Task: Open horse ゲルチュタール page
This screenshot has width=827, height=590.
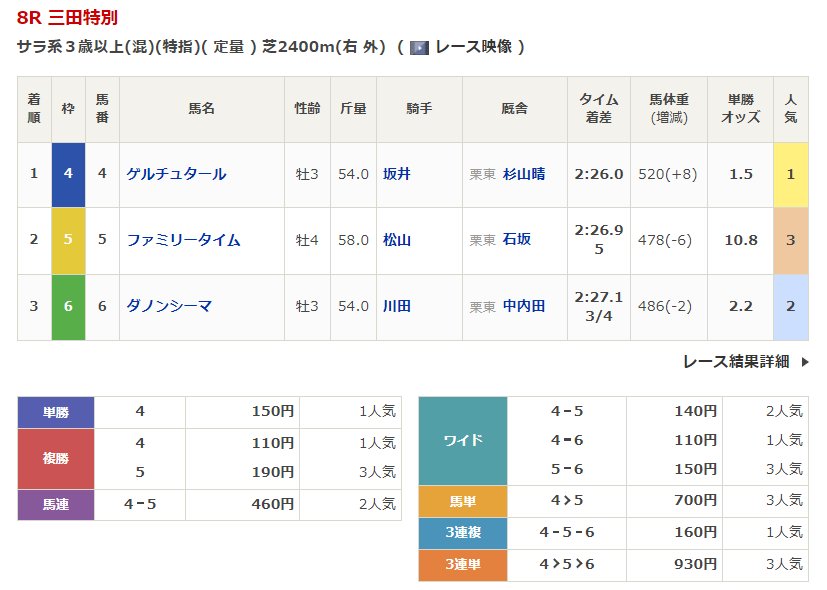Action: tap(176, 174)
